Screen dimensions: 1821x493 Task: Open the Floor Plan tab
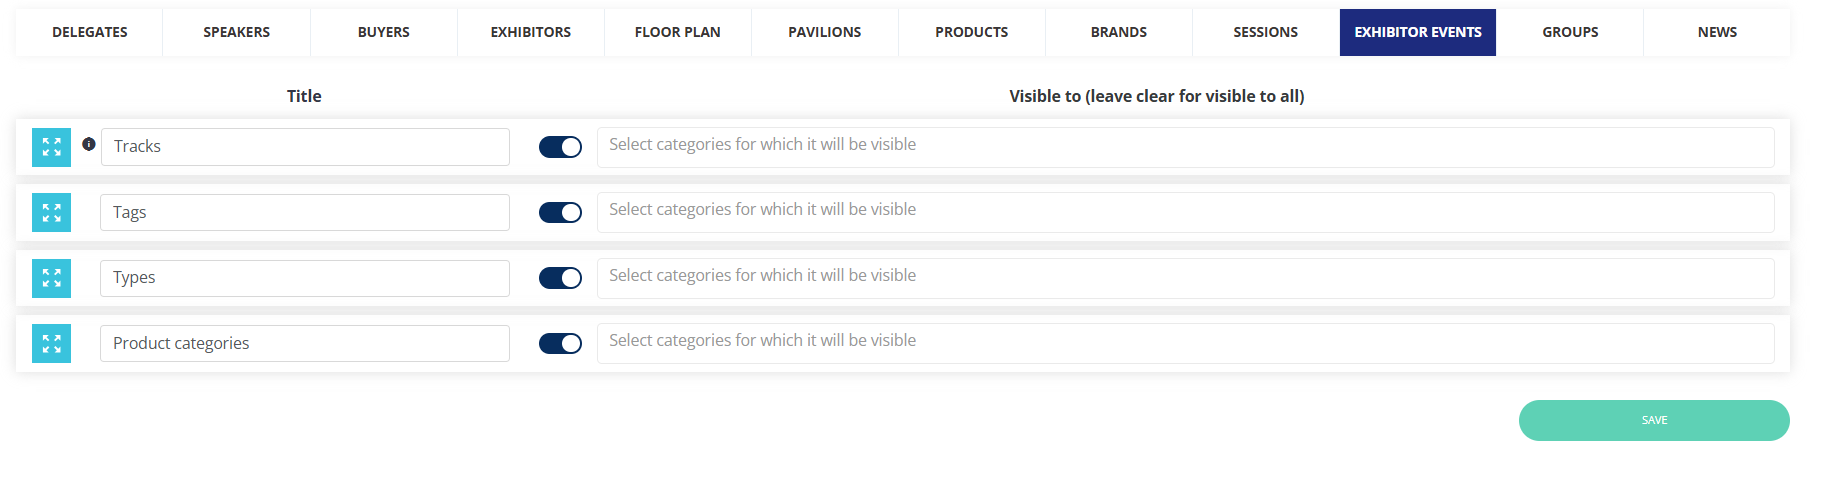677,32
